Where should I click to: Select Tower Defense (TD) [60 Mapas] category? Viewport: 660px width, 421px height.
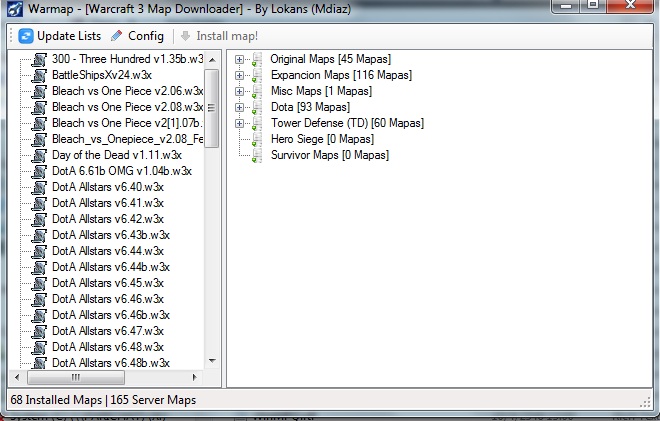[x=347, y=123]
